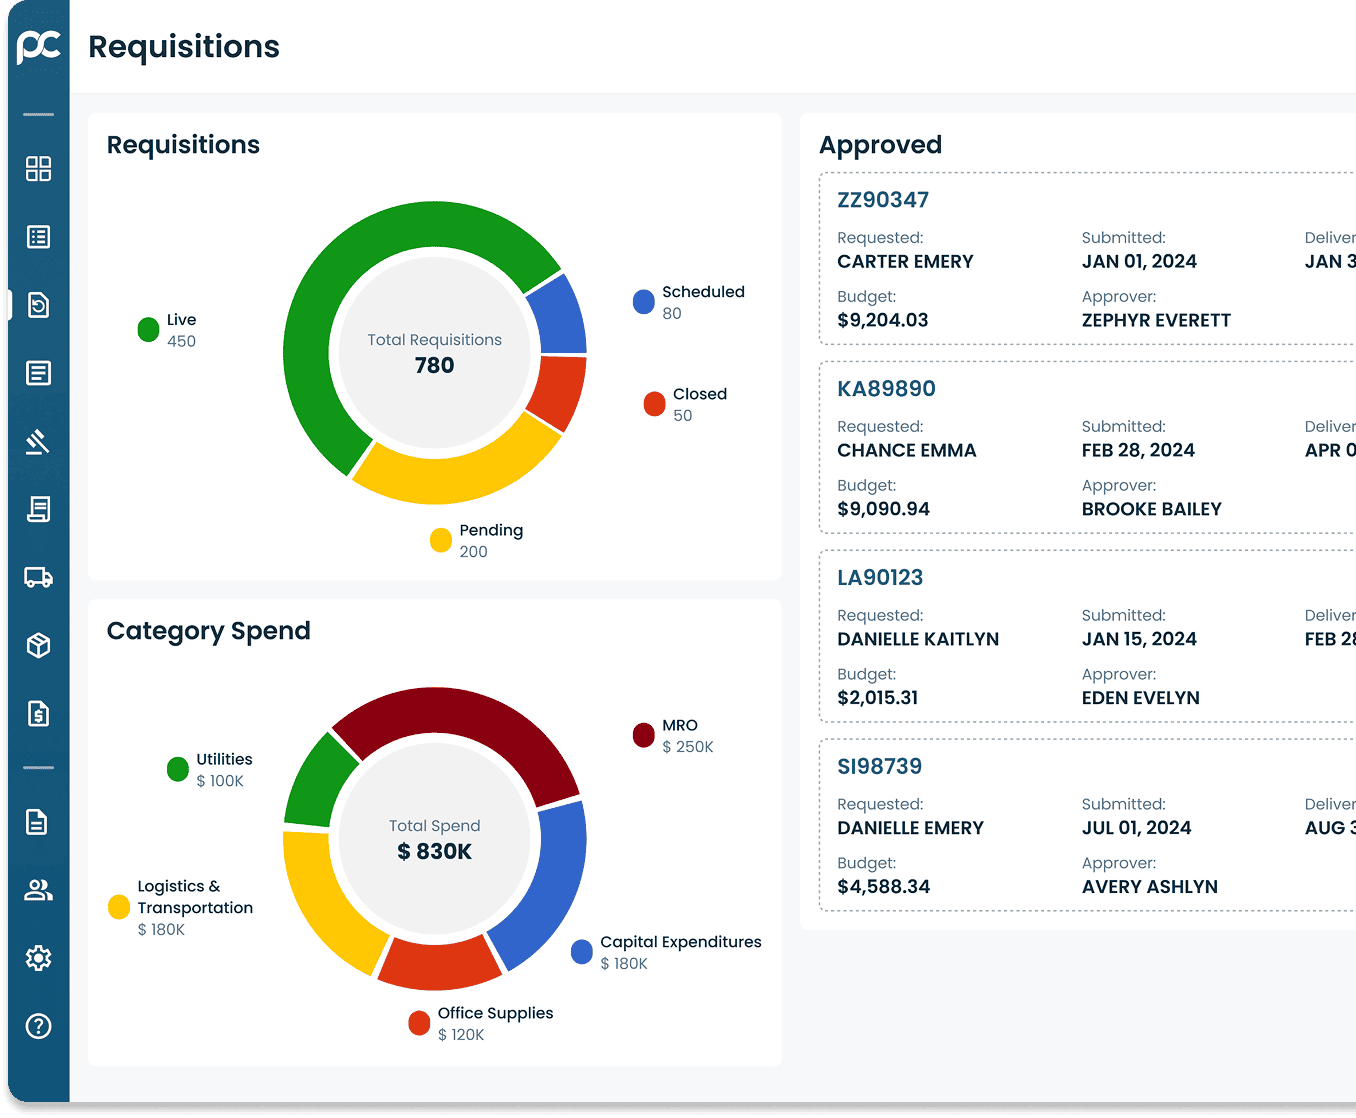Click the Total Requisitions donut center
Viewport: 1356px width, 1118px height.
click(x=434, y=353)
